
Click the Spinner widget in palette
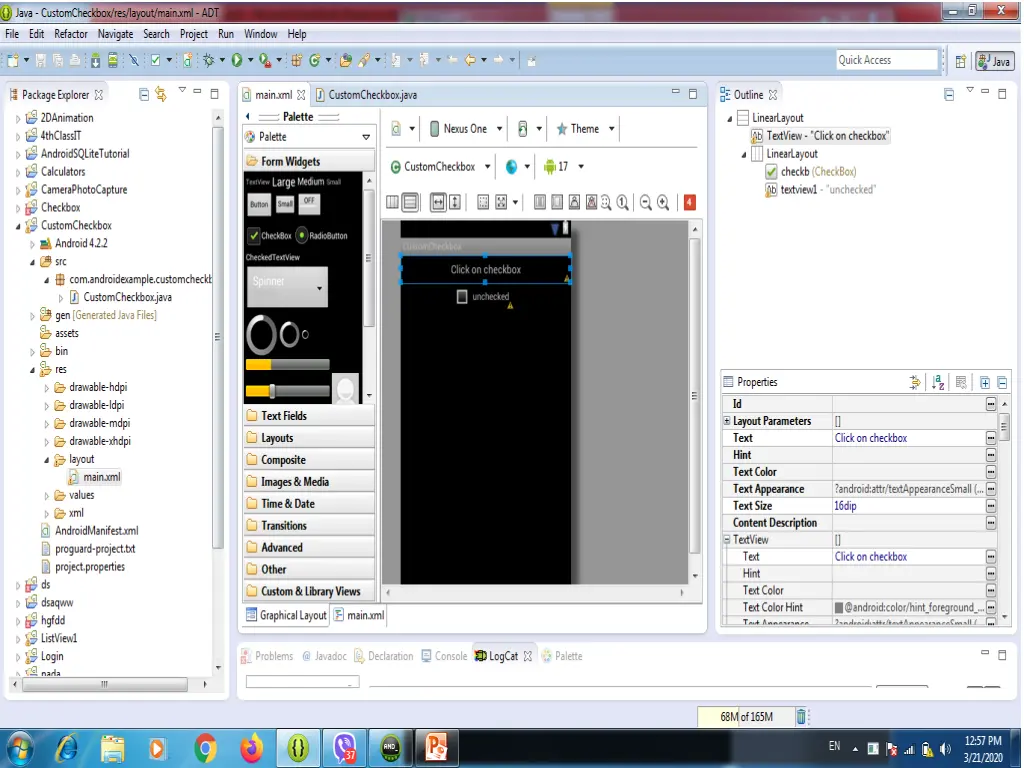[x=287, y=287]
